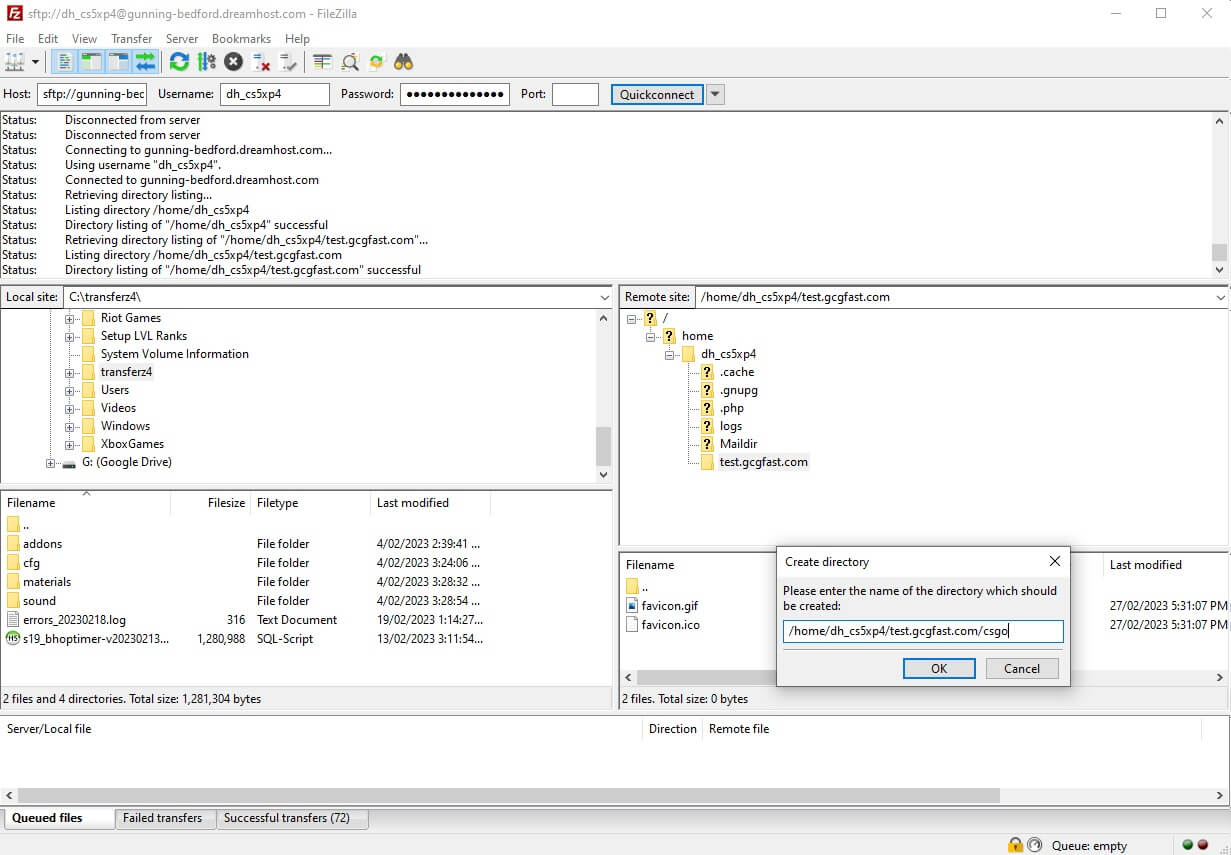The width and height of the screenshot is (1231, 855).
Task: Search for files recursively with binoculars icon
Action: [x=404, y=62]
